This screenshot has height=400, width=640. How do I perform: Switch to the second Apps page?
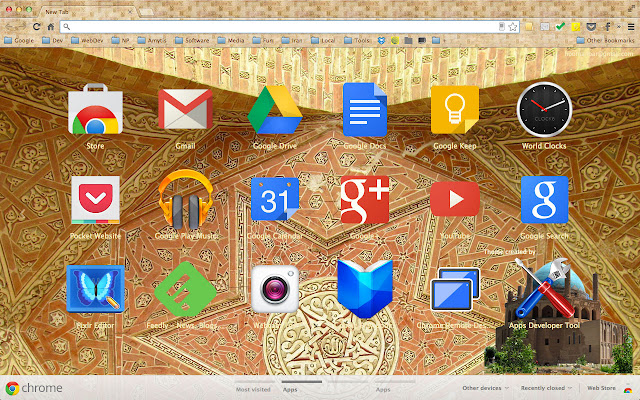pyautogui.click(x=383, y=389)
